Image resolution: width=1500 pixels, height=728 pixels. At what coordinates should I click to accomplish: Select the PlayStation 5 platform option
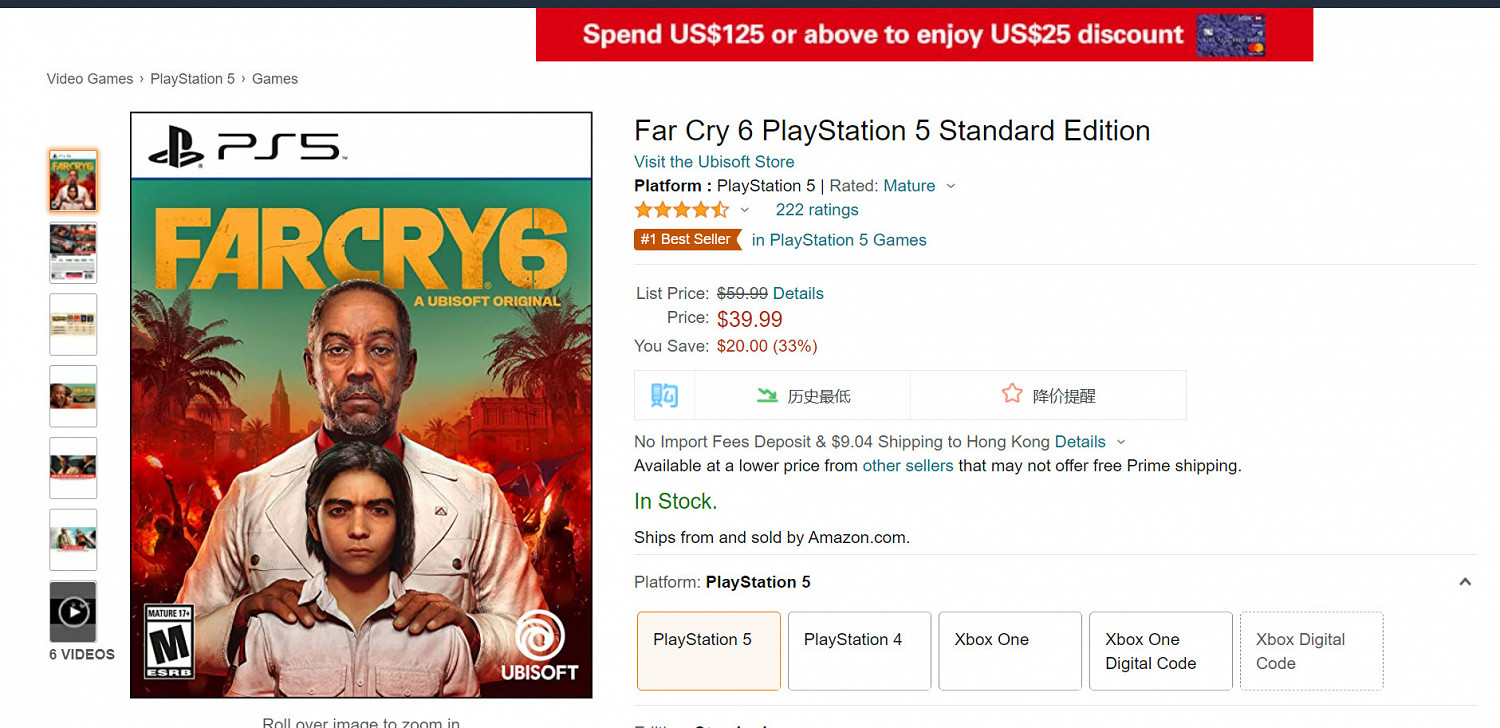pyautogui.click(x=708, y=651)
